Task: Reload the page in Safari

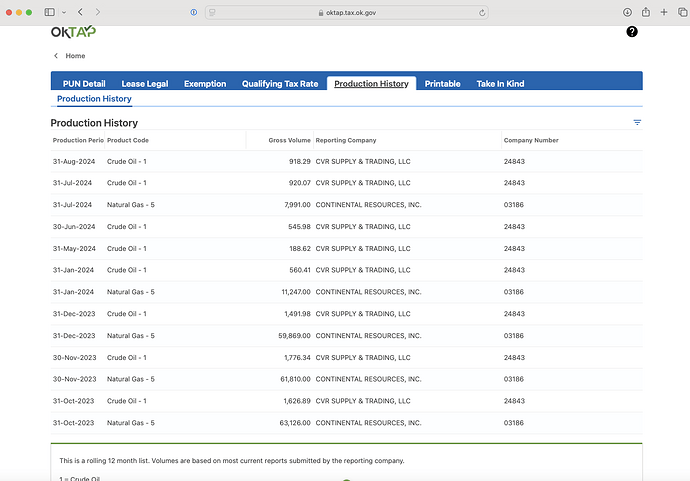Action: click(x=483, y=12)
